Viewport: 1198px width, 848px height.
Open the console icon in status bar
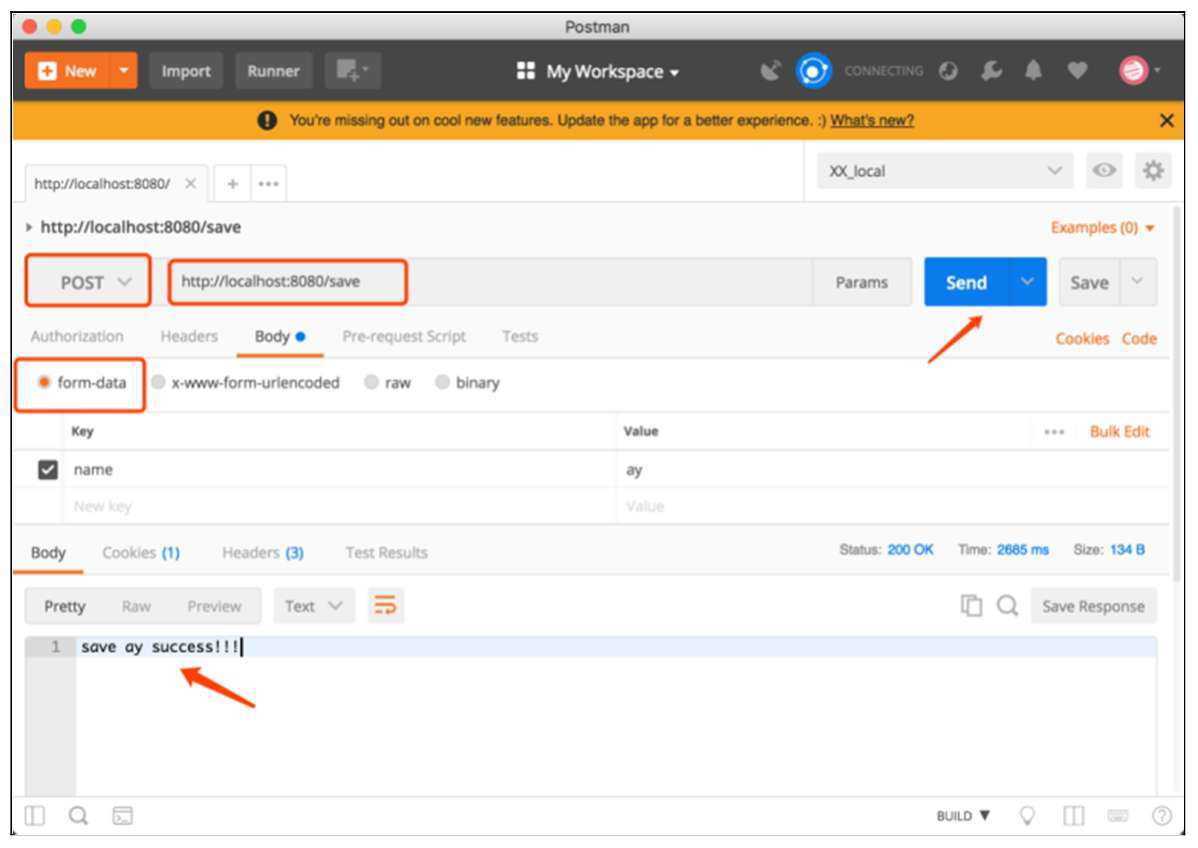pyautogui.click(x=122, y=816)
